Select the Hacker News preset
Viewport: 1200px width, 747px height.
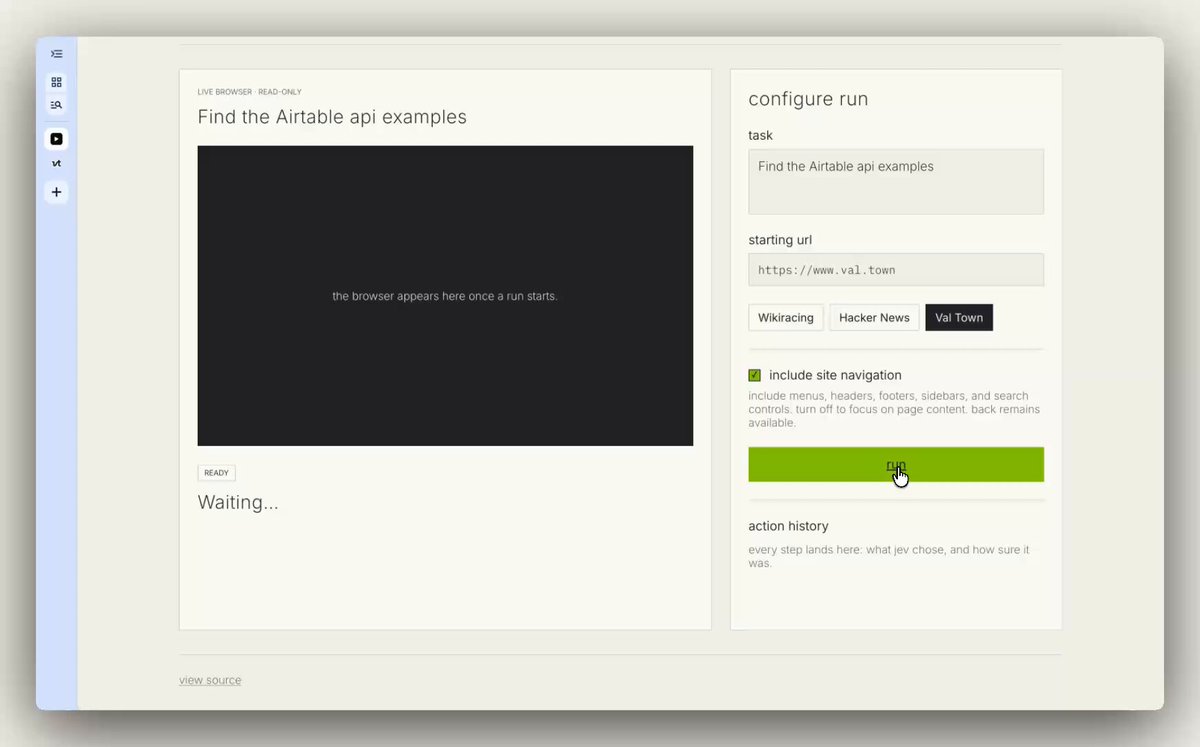[874, 318]
